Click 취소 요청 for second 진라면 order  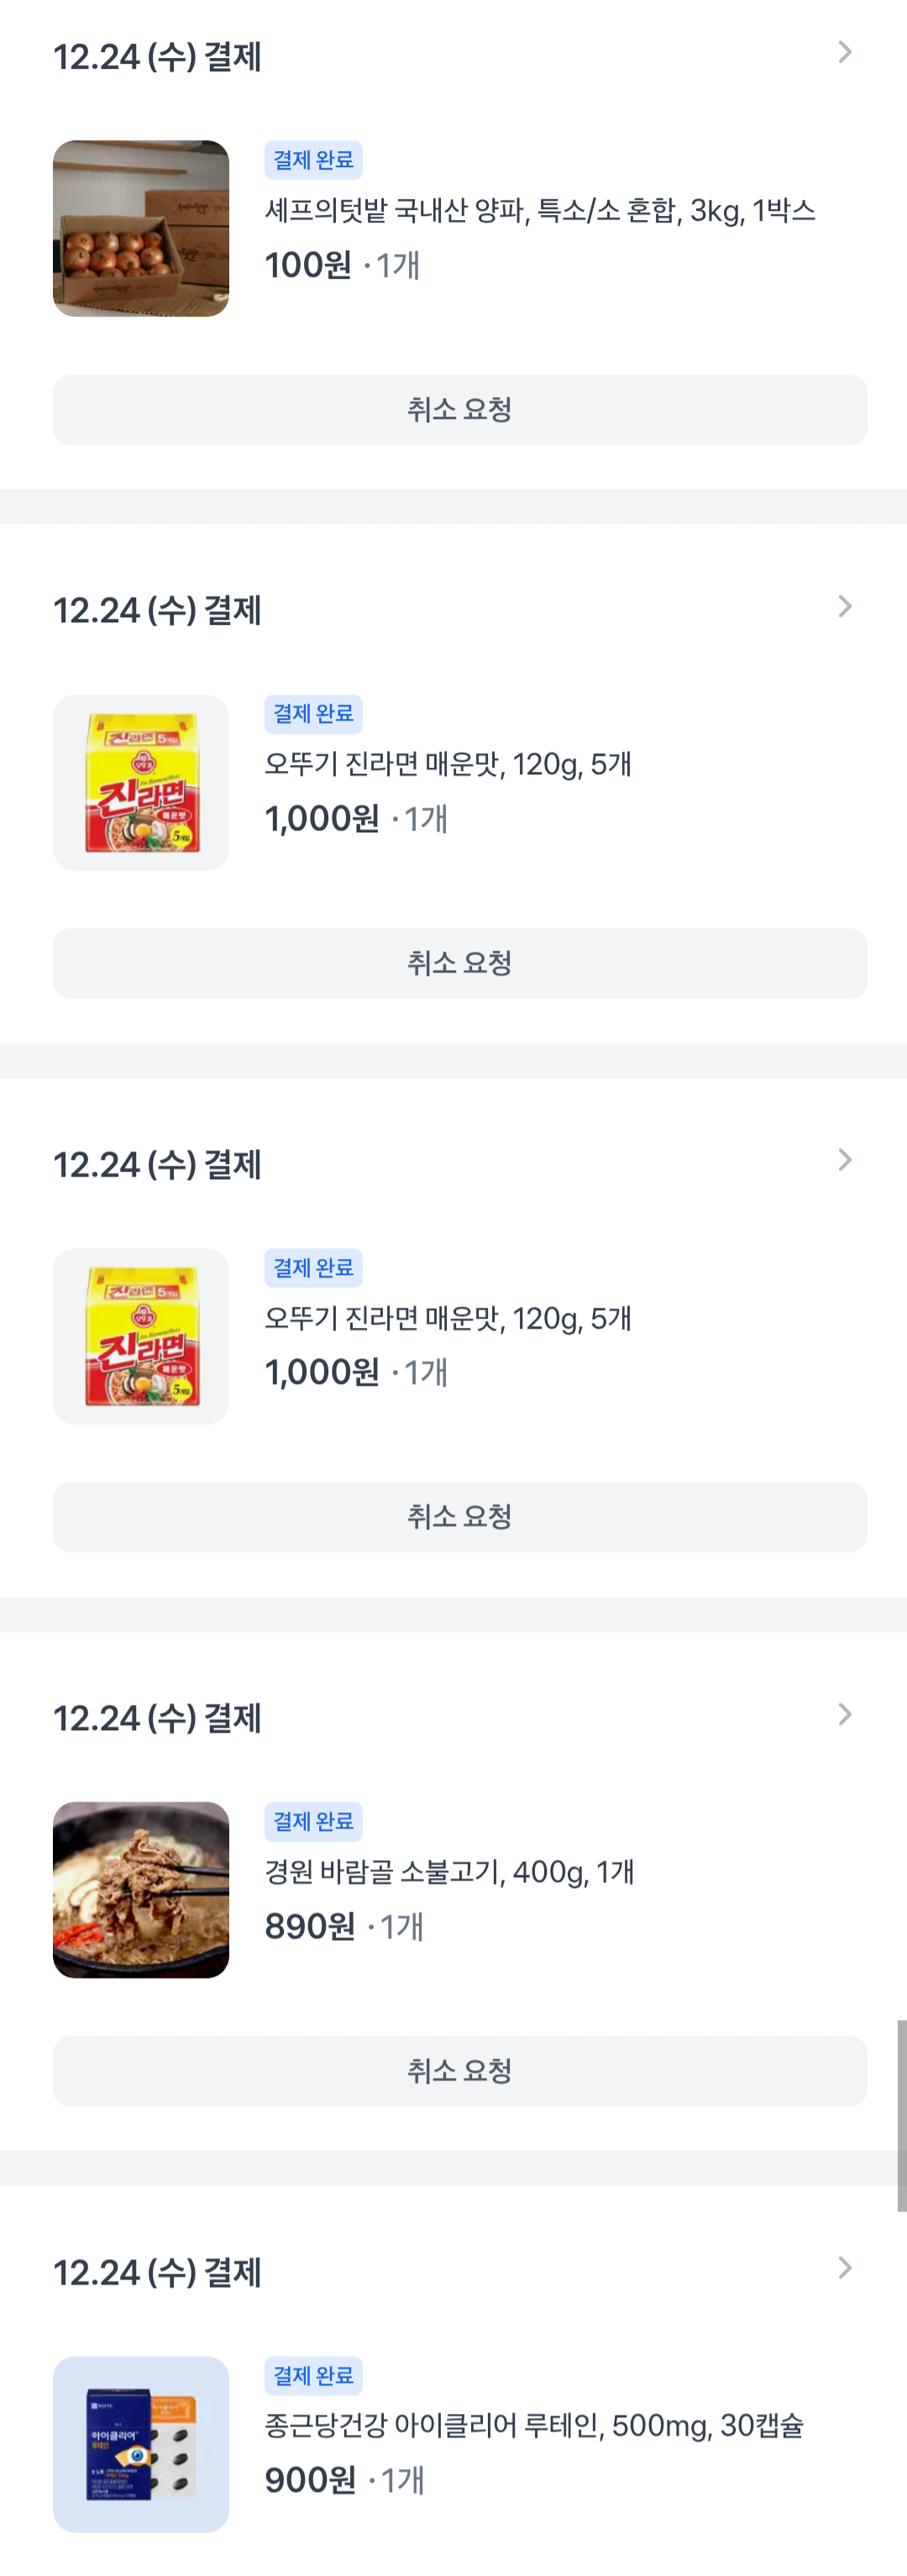tap(460, 1517)
